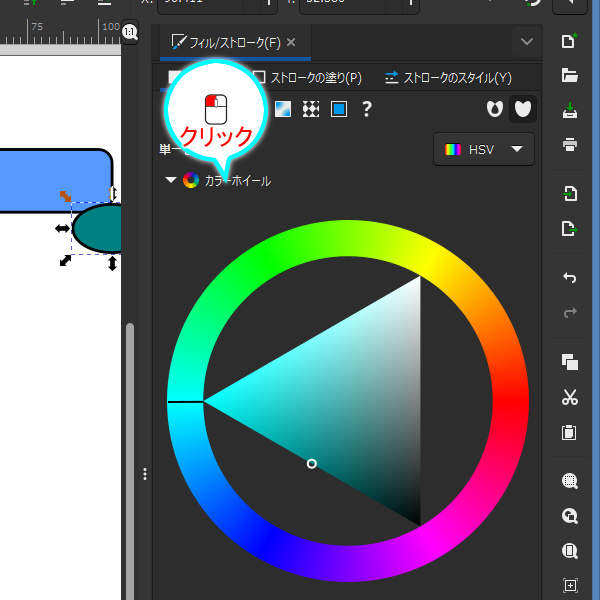Switch to ストロークのスタイル(Y) tab
This screenshot has width=600, height=600.
tap(448, 78)
